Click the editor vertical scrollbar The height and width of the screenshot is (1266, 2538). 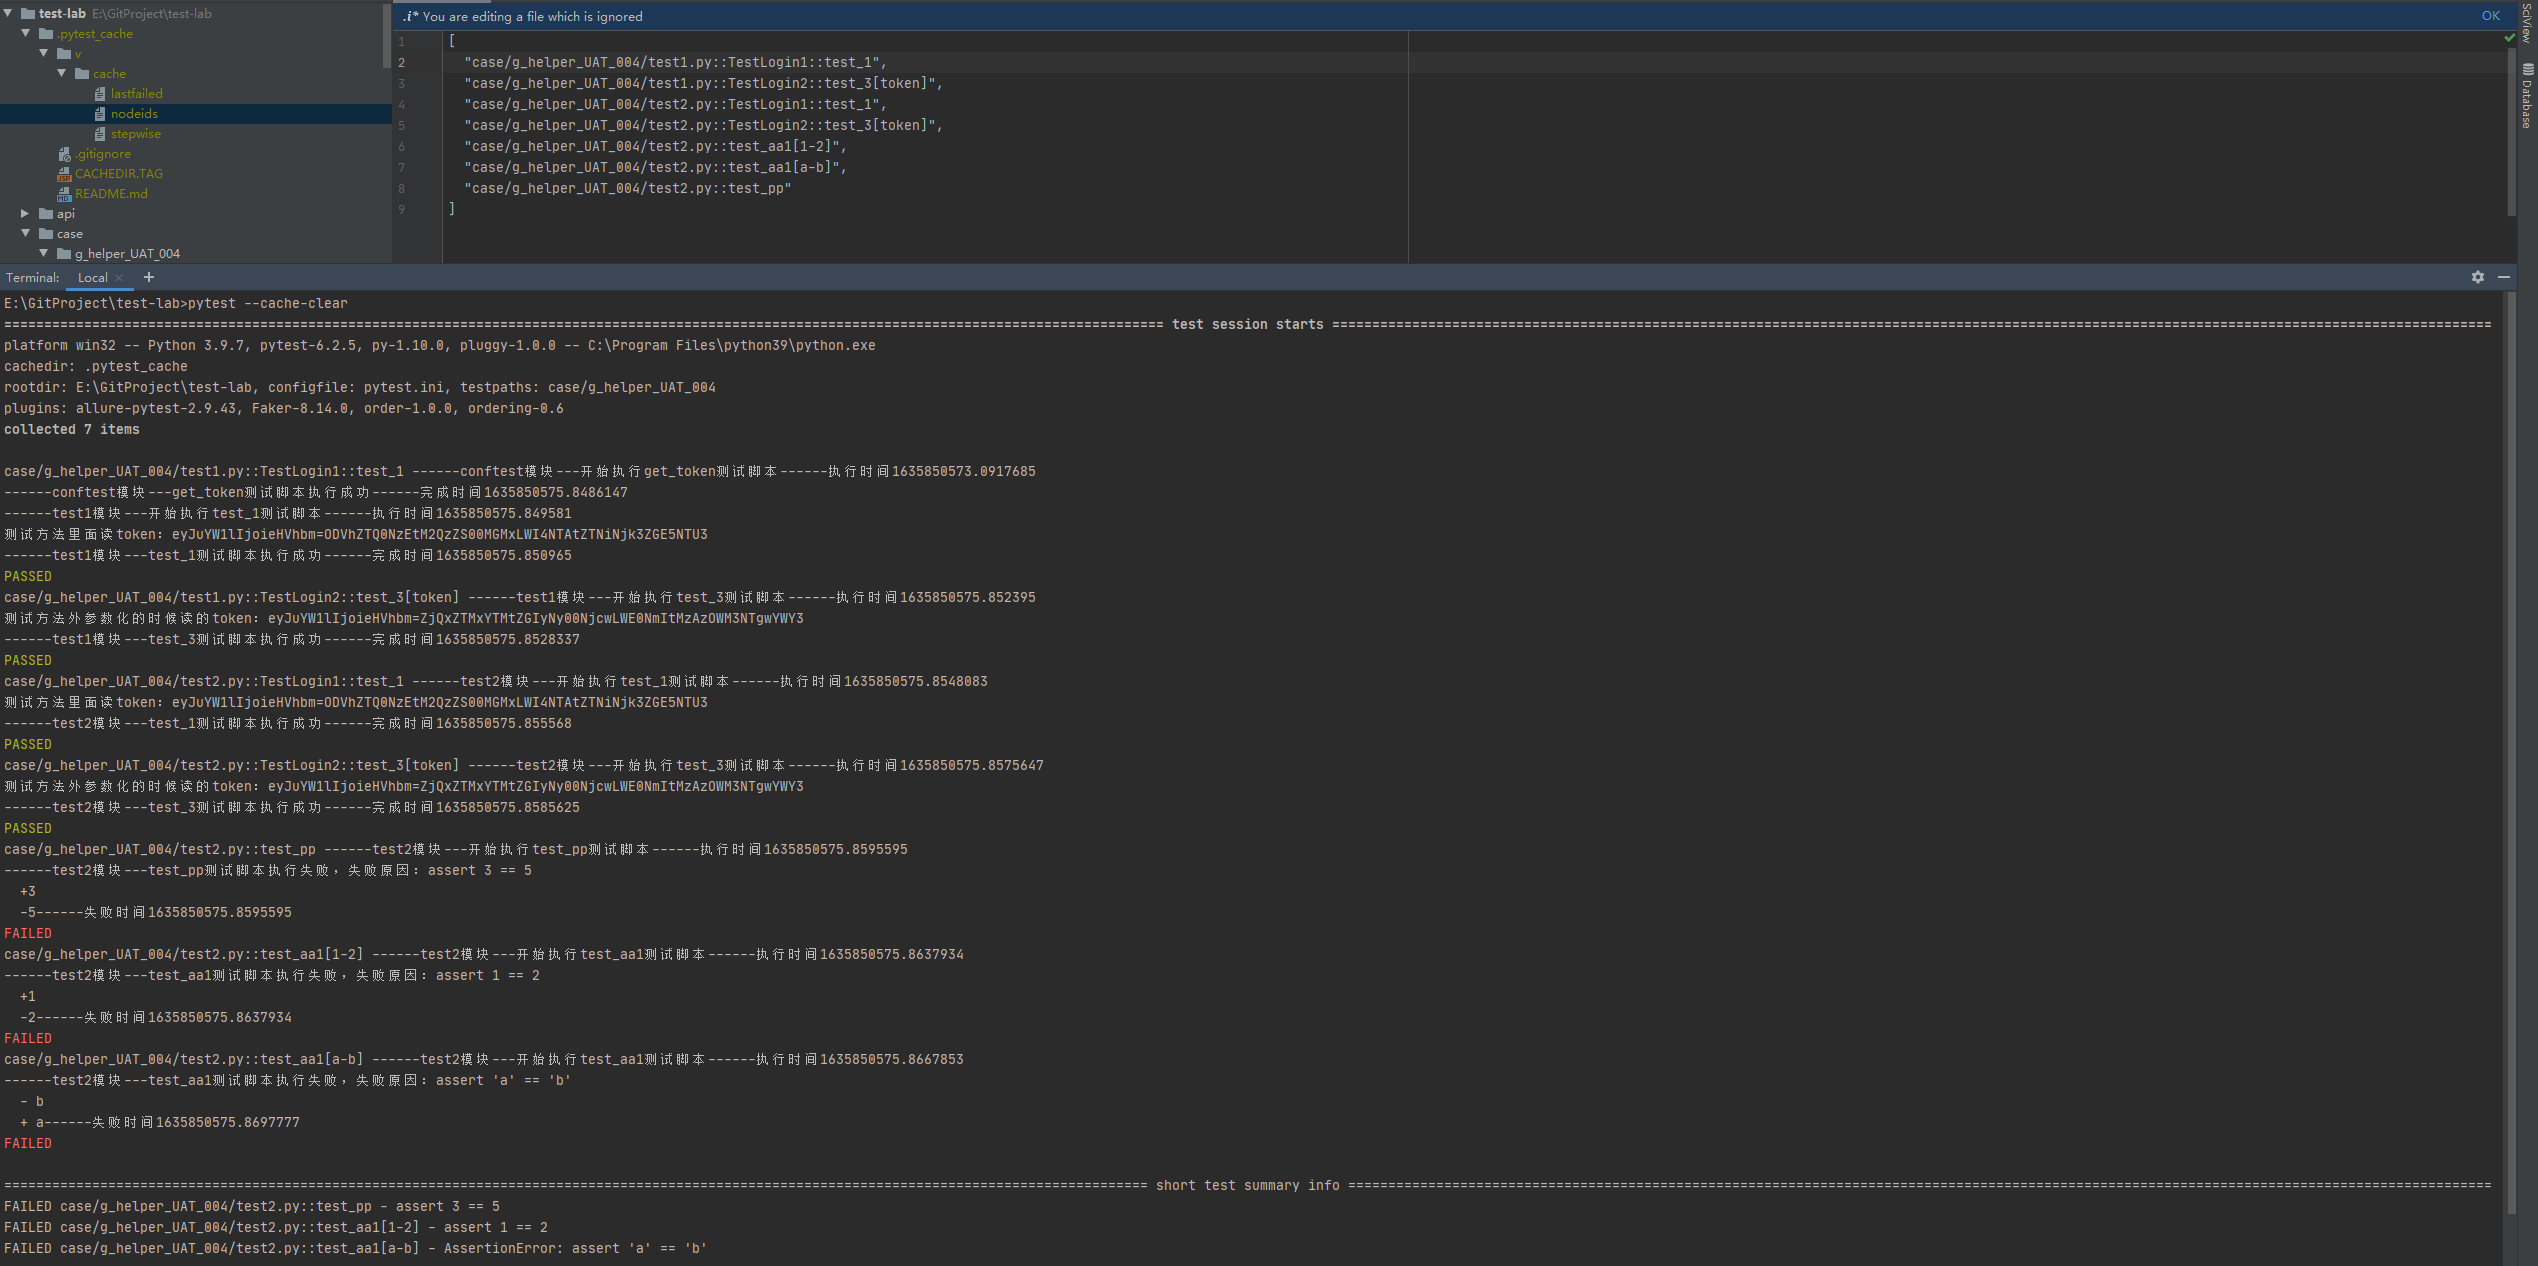[2511, 130]
